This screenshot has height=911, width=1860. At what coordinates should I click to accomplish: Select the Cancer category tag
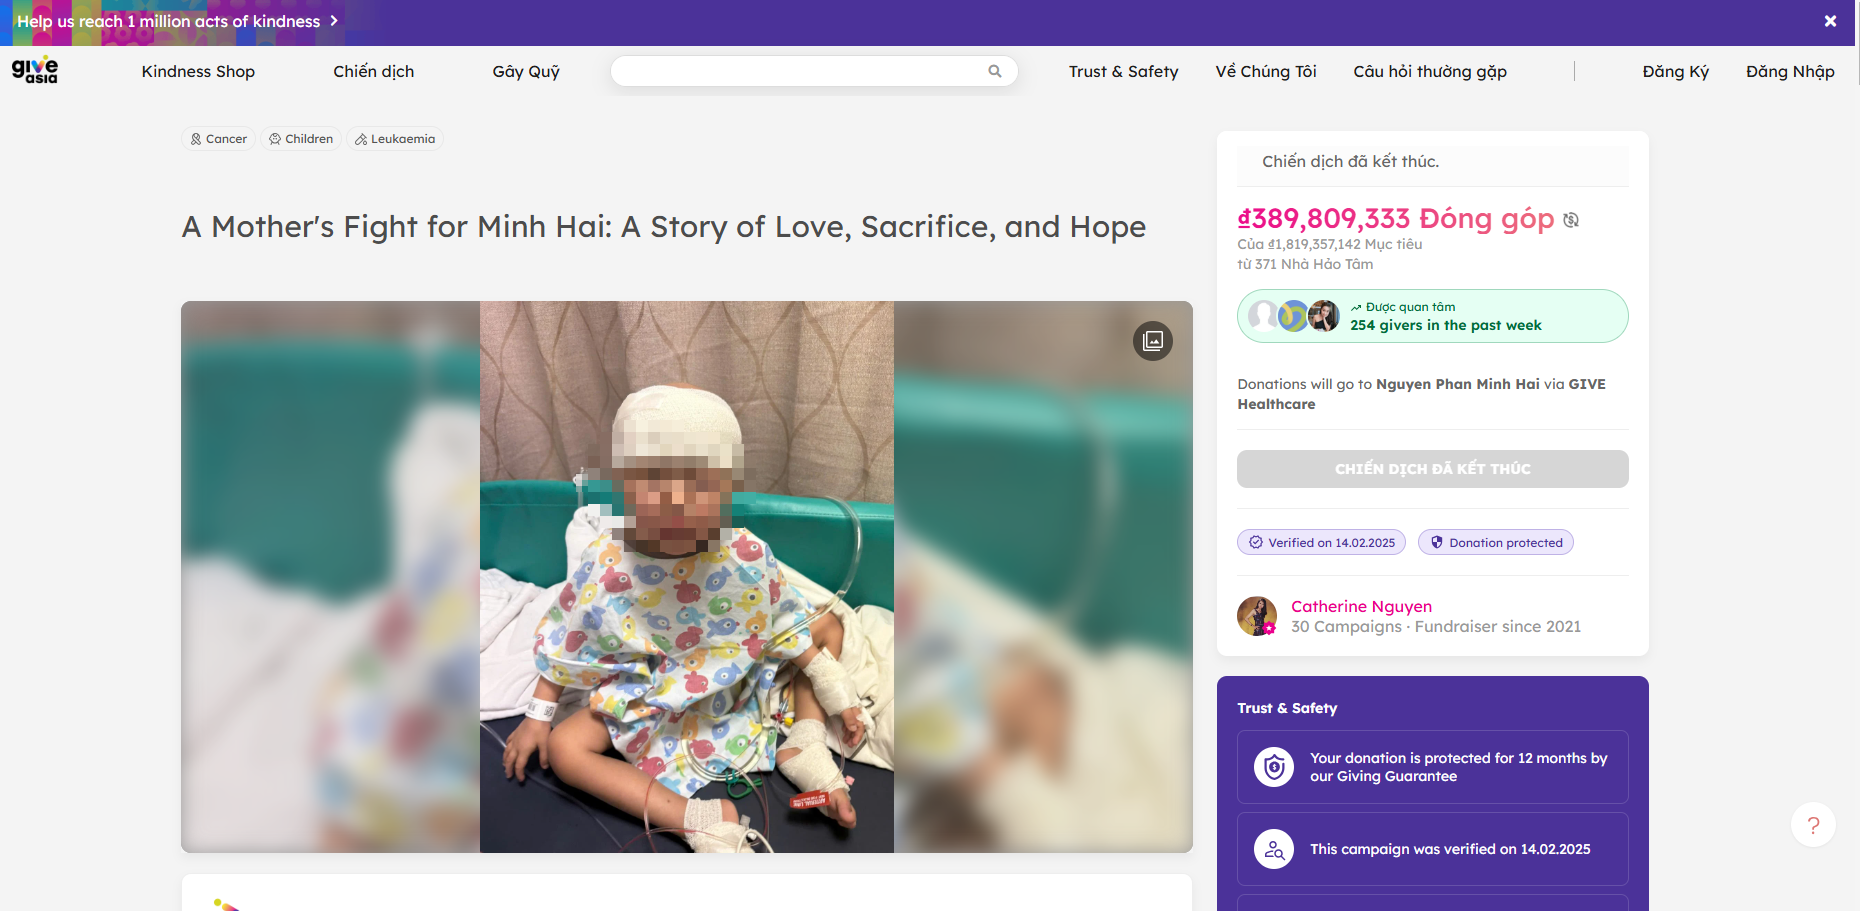(x=219, y=139)
